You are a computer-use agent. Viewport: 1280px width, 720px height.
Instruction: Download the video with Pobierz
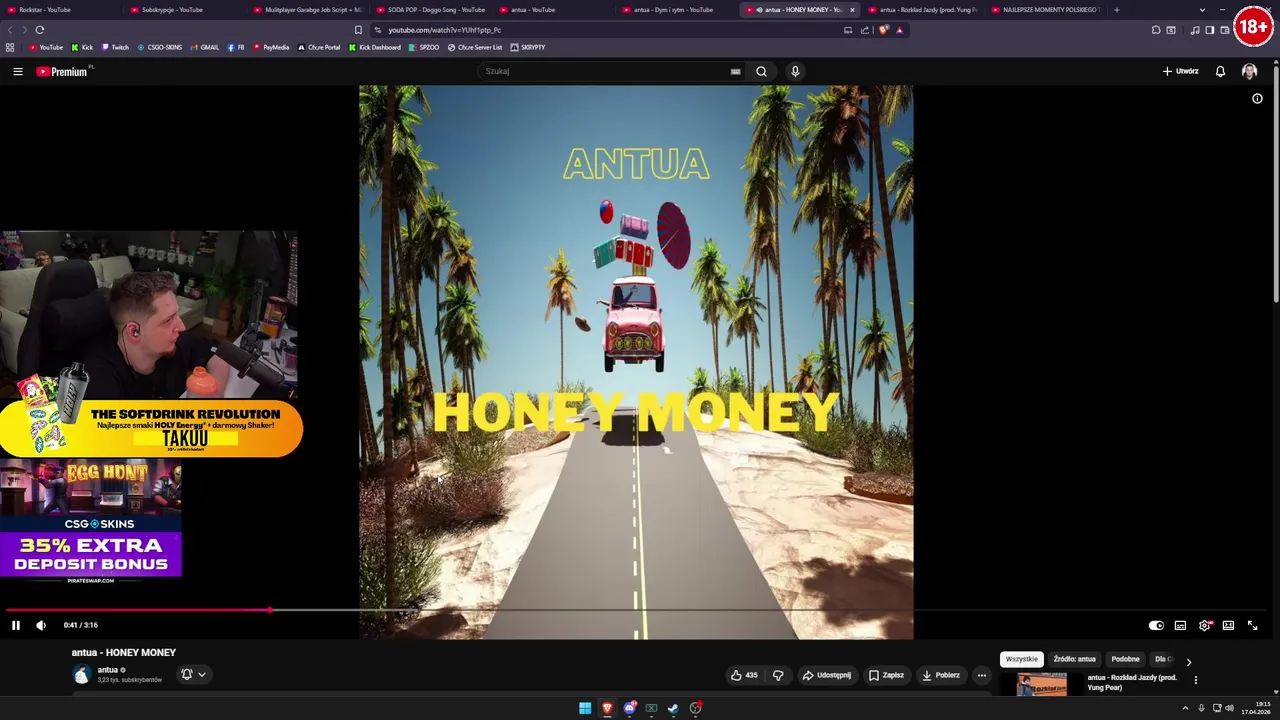(x=940, y=675)
